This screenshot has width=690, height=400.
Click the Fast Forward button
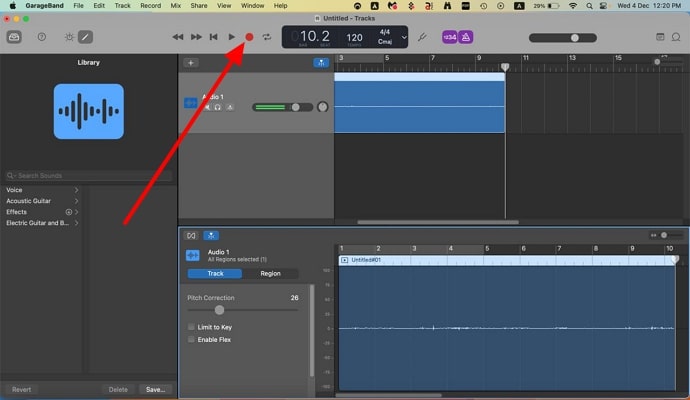[x=196, y=37]
